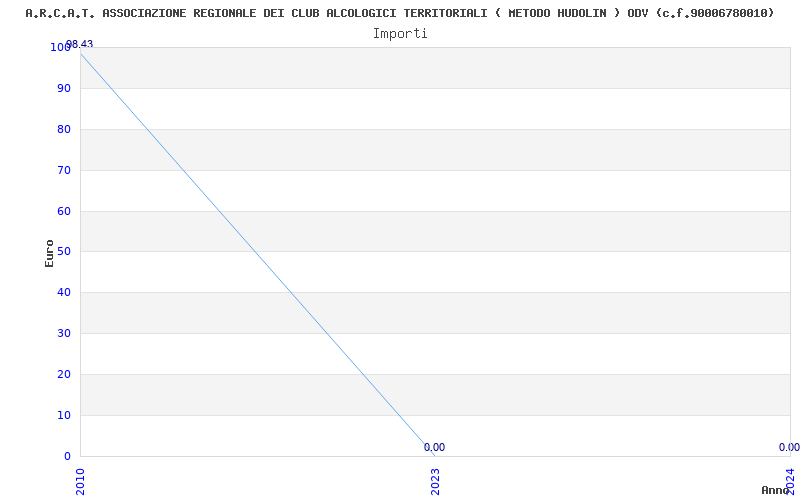The width and height of the screenshot is (800, 500).
Task: Click the y-axis value 60
Action: (x=64, y=211)
